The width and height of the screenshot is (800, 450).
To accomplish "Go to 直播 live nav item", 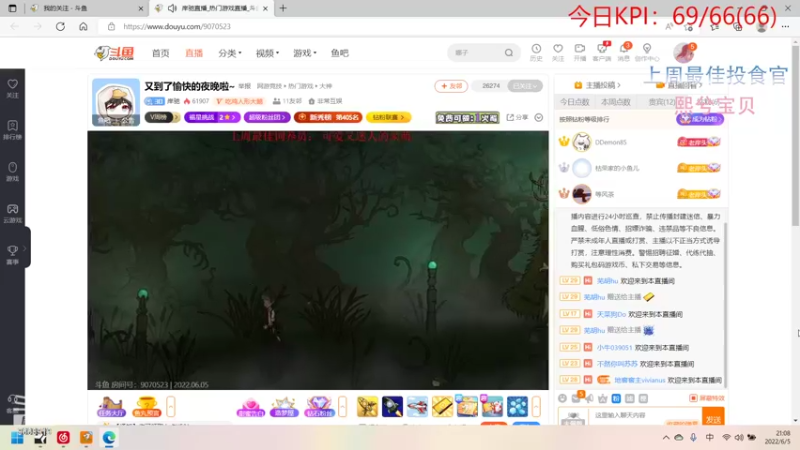I will click(x=194, y=53).
